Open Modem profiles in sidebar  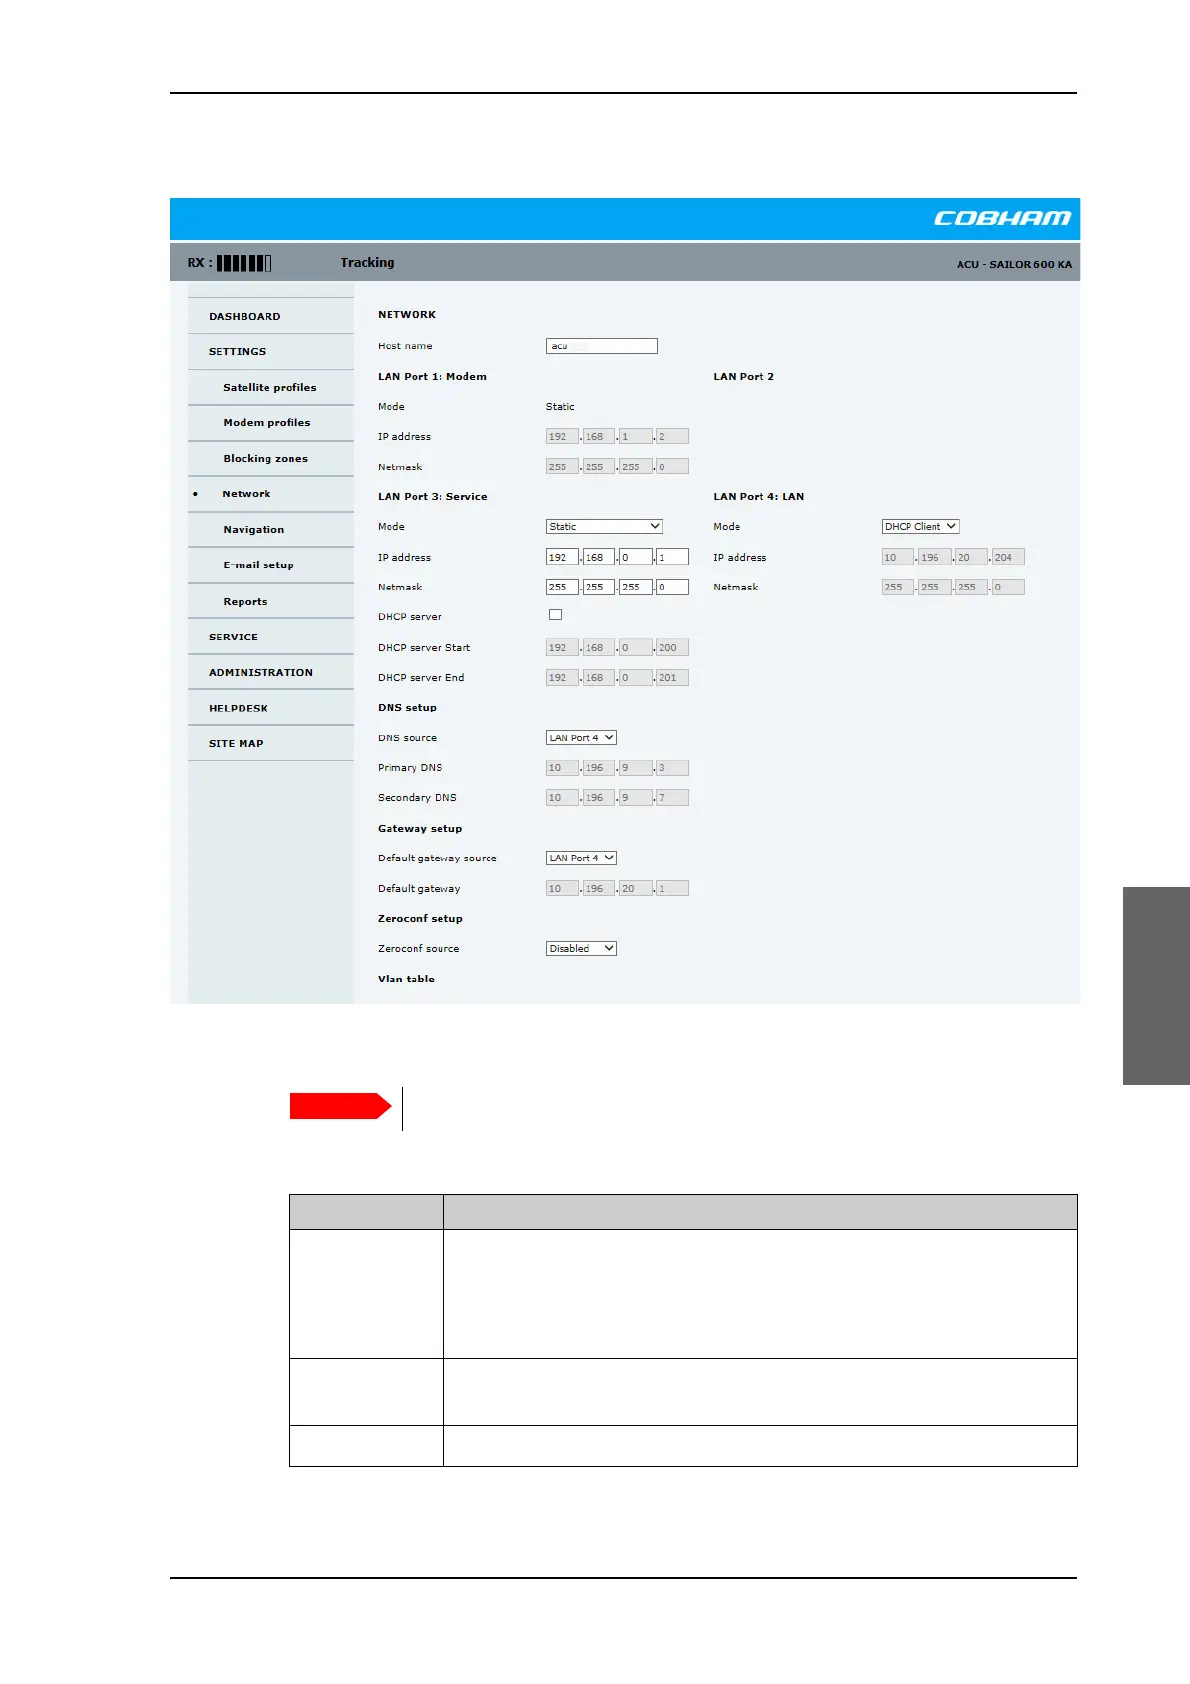pyautogui.click(x=267, y=423)
